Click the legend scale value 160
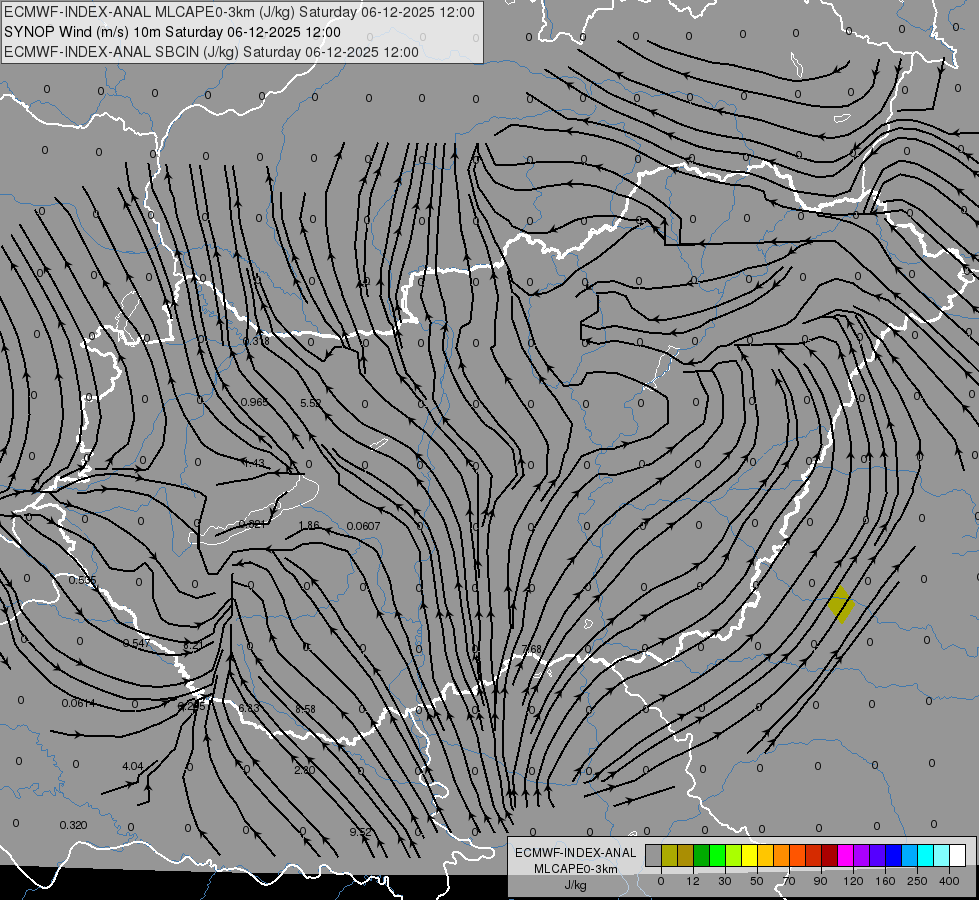Image resolution: width=979 pixels, height=900 pixels. 885,881
